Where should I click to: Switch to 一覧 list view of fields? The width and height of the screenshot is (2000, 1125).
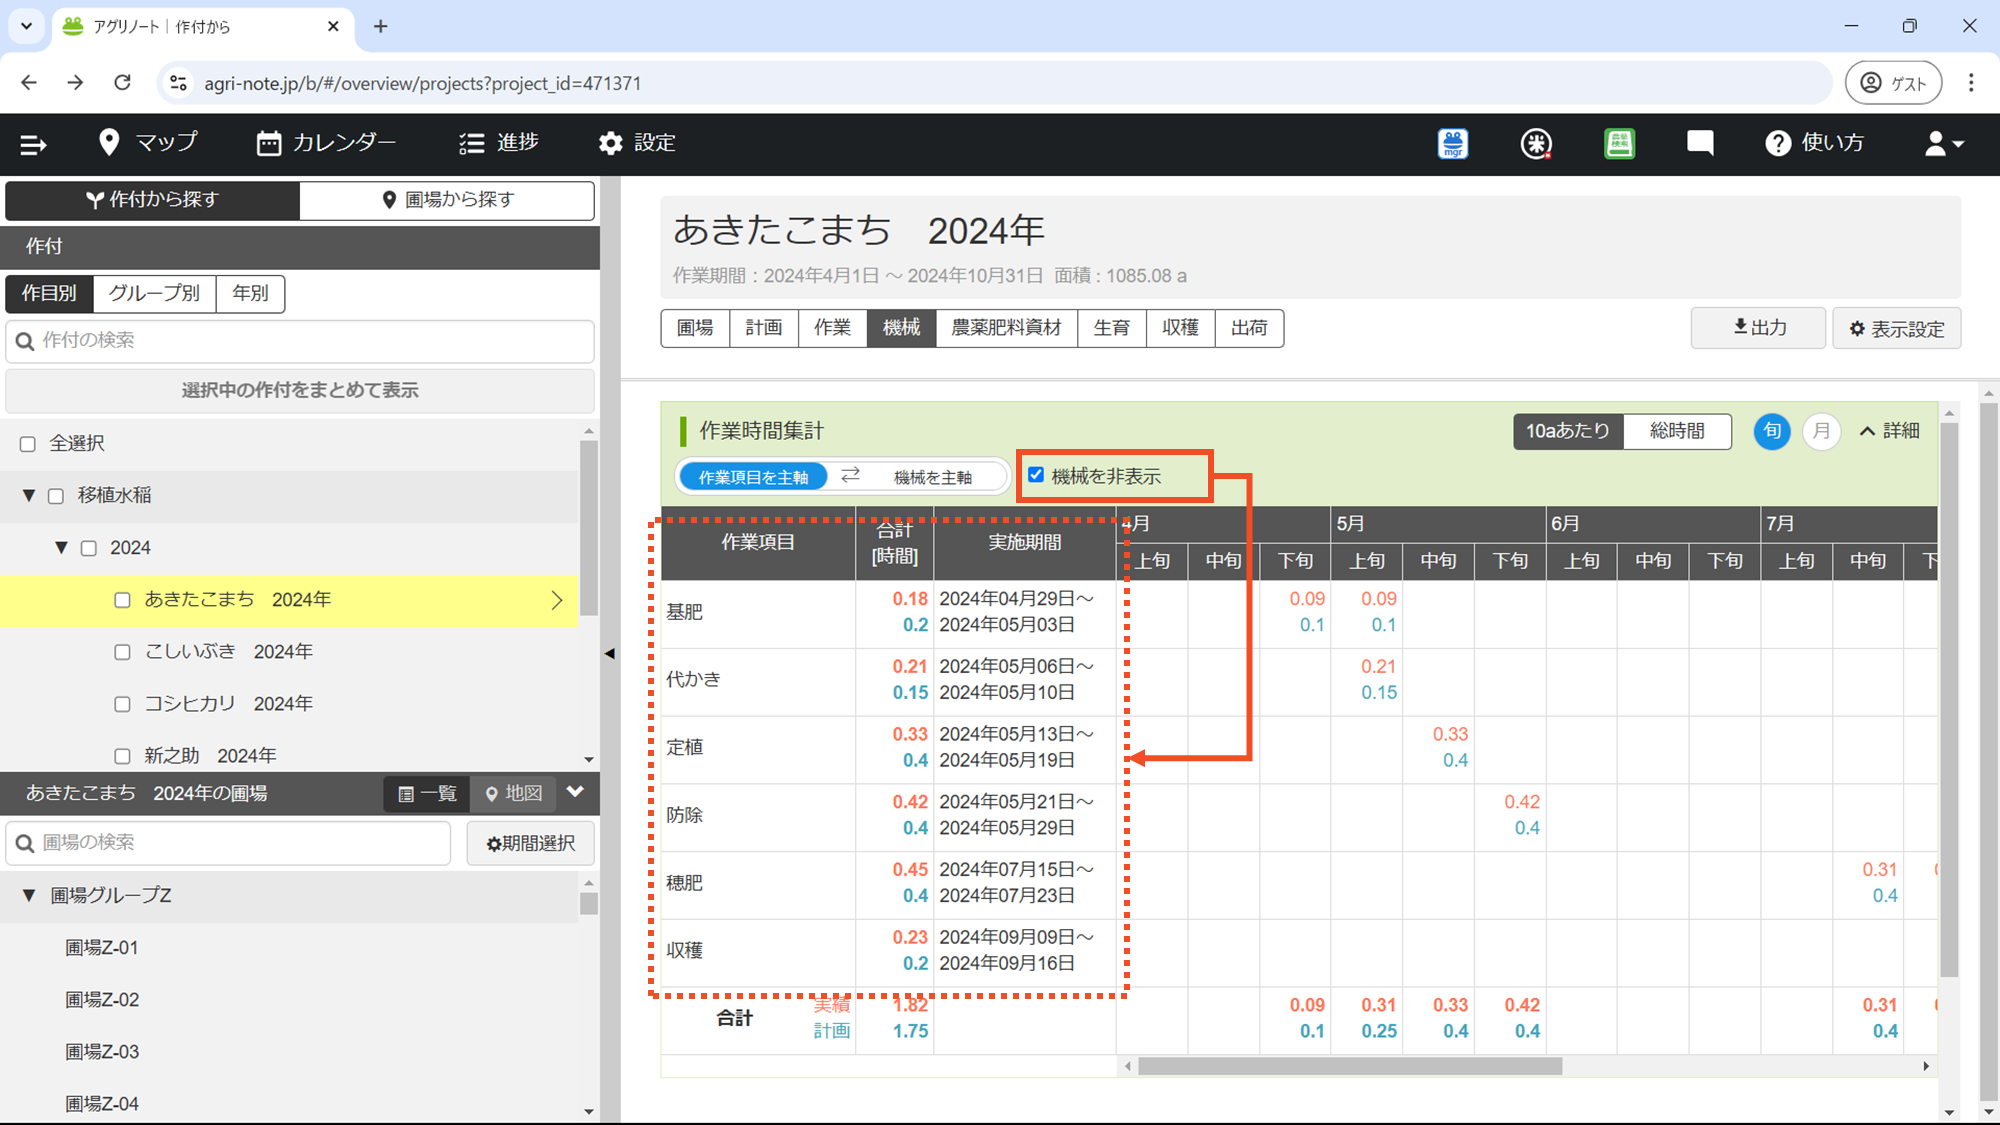pyautogui.click(x=427, y=794)
